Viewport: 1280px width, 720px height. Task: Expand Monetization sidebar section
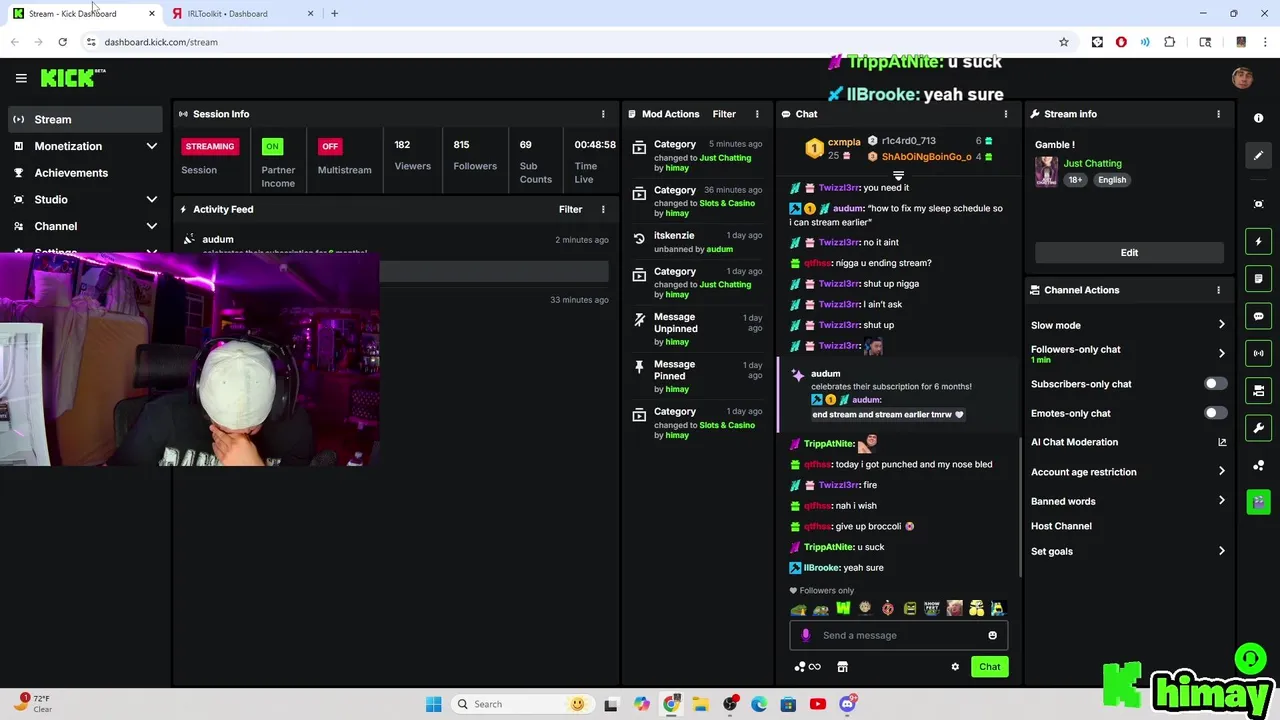coord(152,146)
